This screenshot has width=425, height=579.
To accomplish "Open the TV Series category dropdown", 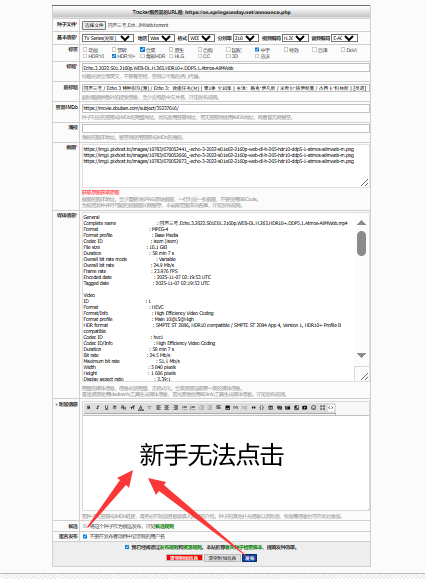I will coord(108,38).
